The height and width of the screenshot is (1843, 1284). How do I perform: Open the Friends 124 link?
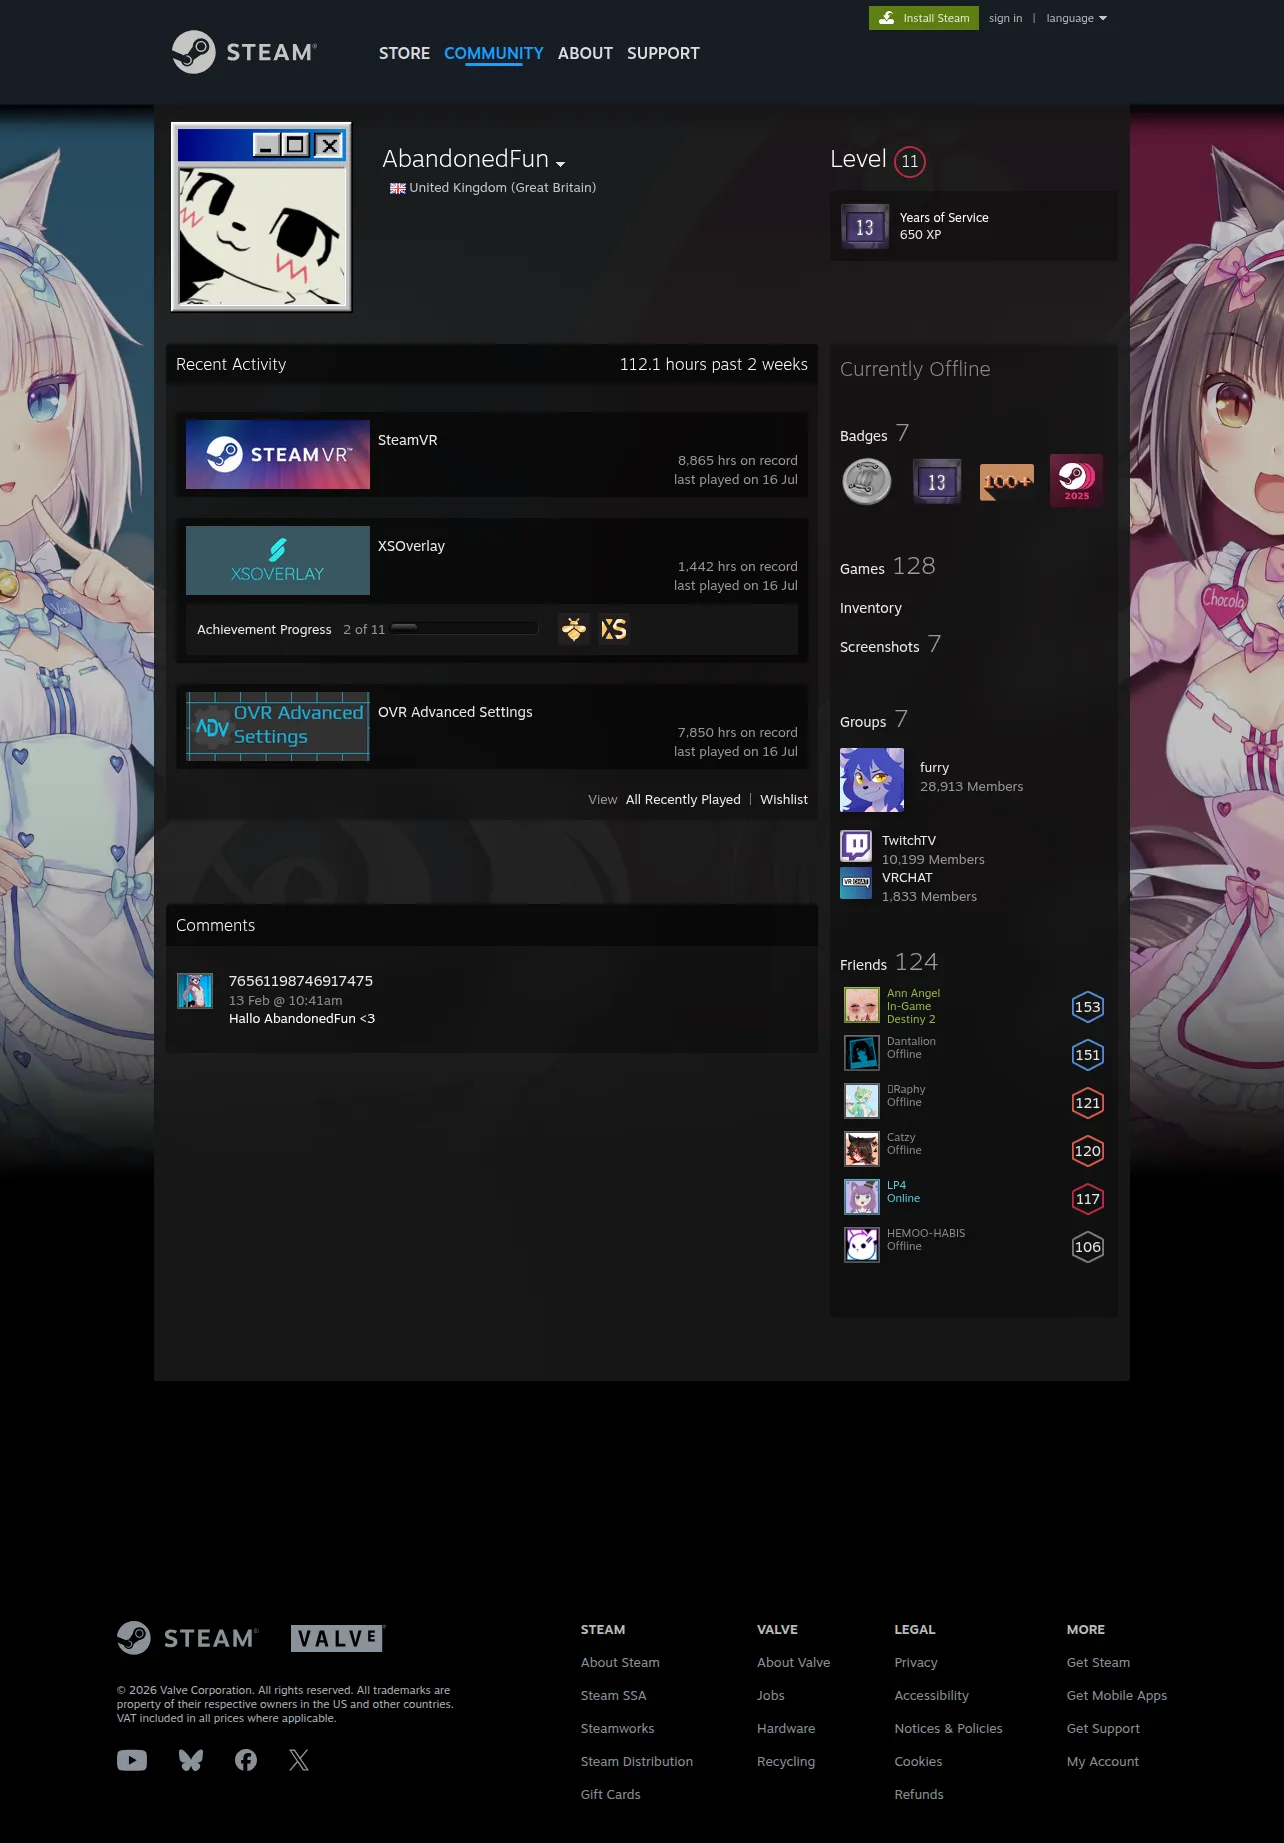(889, 963)
